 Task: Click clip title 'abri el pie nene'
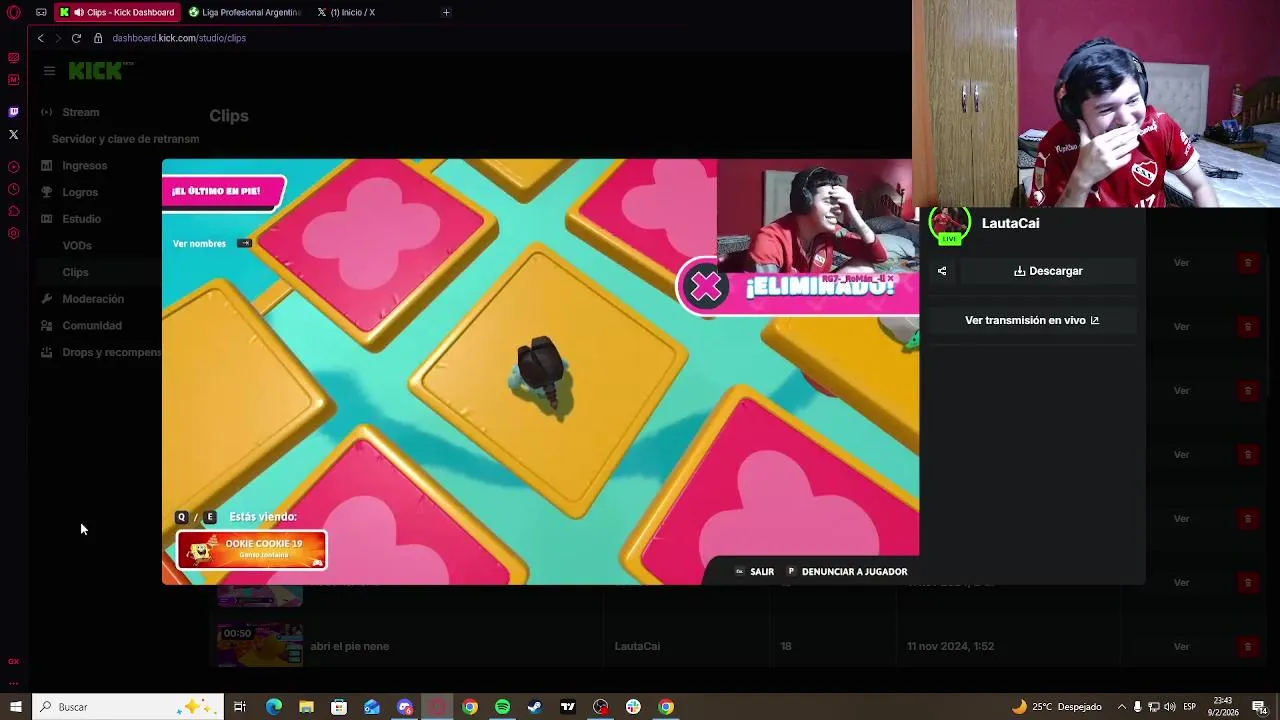pyautogui.click(x=349, y=646)
